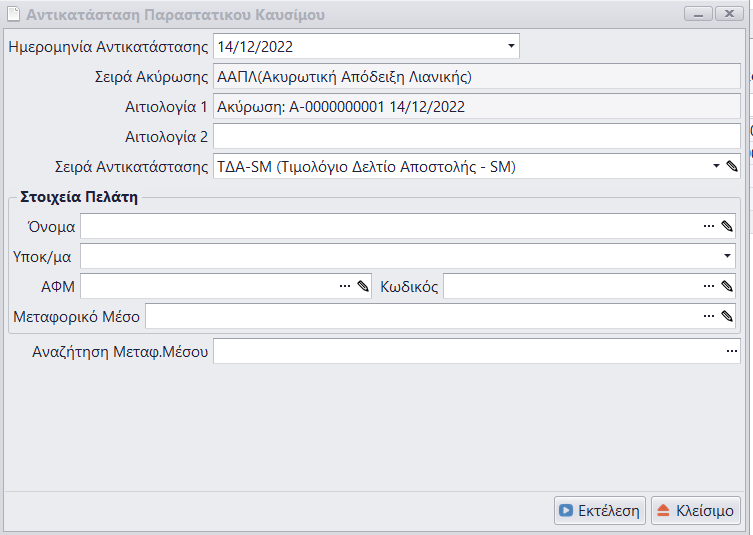Viewport: 753px width, 535px height.
Task: Open the Όνομα lookup via ellipsis button
Action: click(709, 227)
